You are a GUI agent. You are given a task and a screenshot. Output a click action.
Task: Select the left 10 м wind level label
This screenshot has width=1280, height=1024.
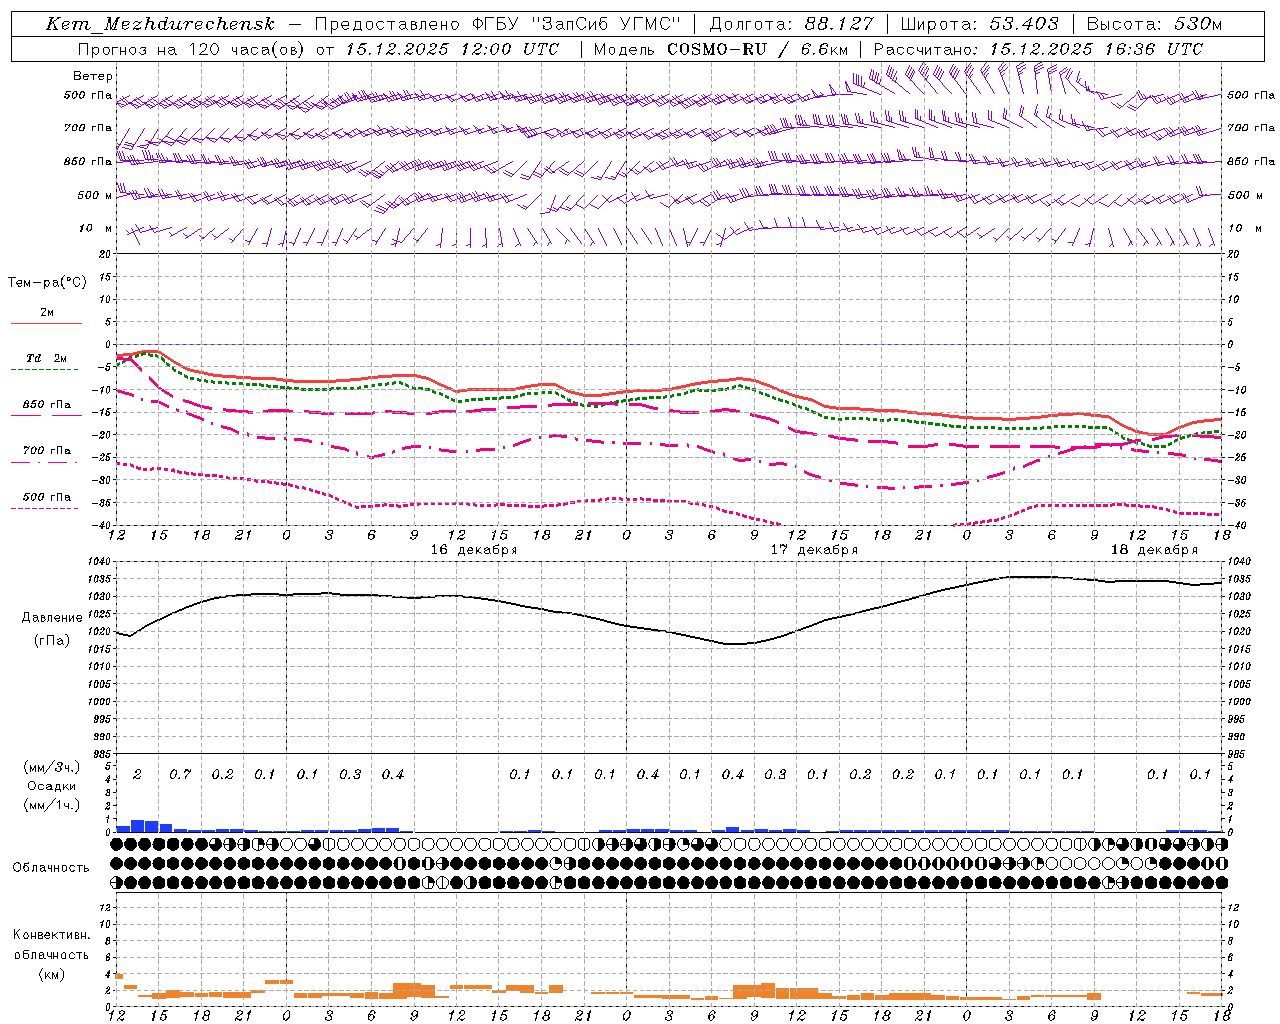coord(96,229)
